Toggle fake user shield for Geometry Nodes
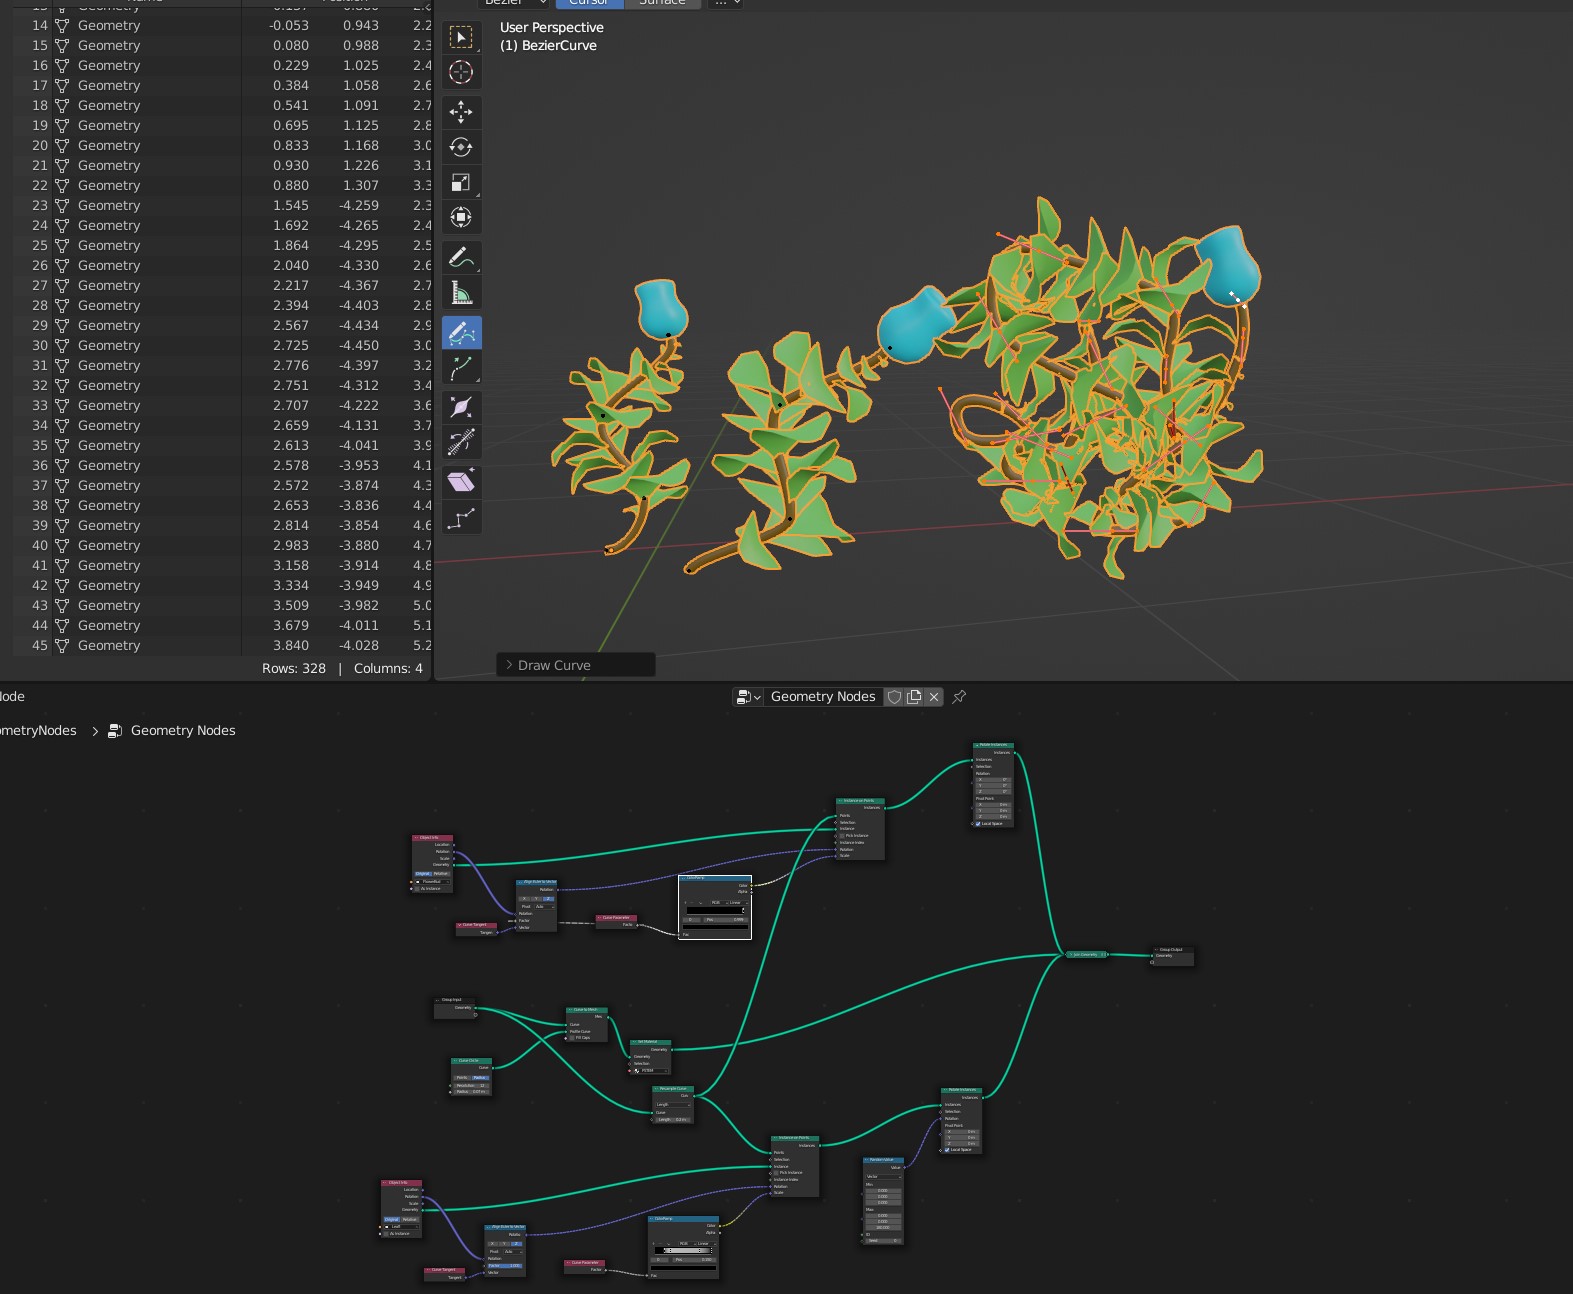The width and height of the screenshot is (1573, 1294). tap(895, 697)
